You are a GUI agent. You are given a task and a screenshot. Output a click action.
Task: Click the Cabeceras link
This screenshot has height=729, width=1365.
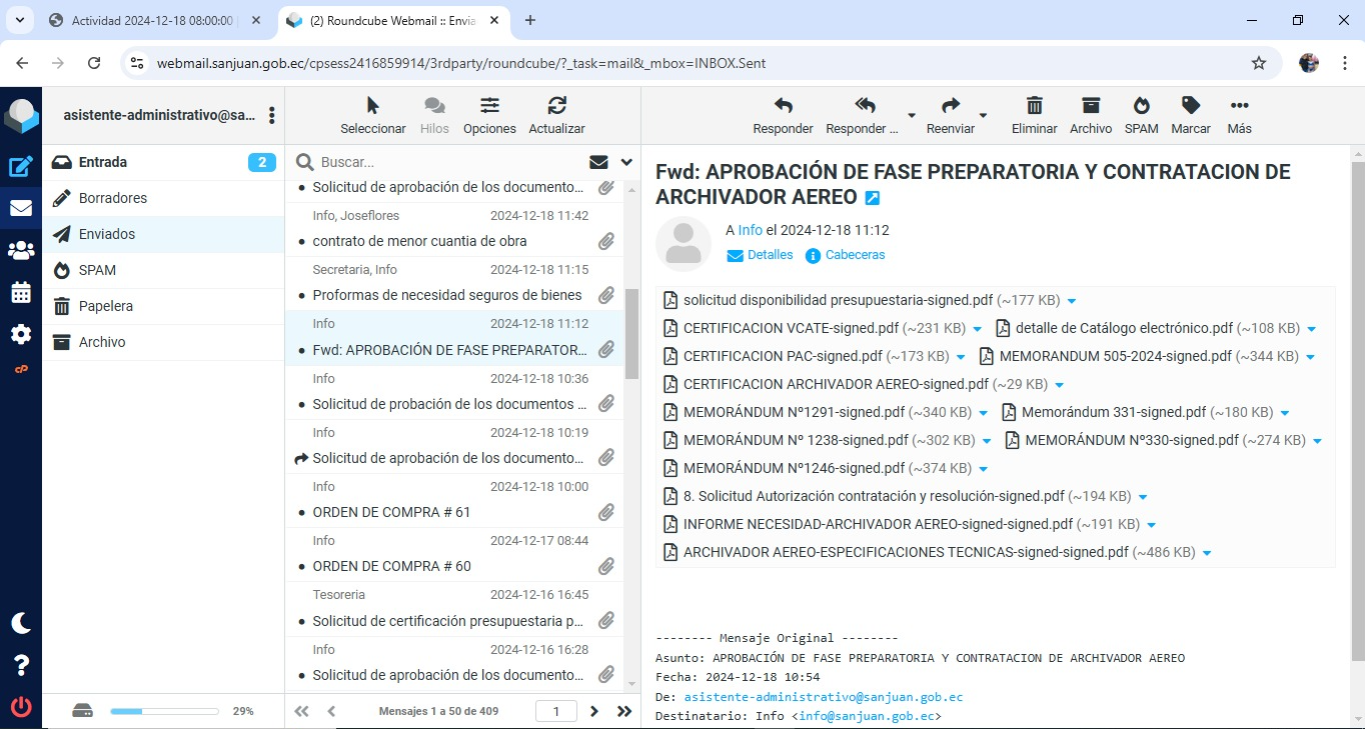(x=854, y=255)
